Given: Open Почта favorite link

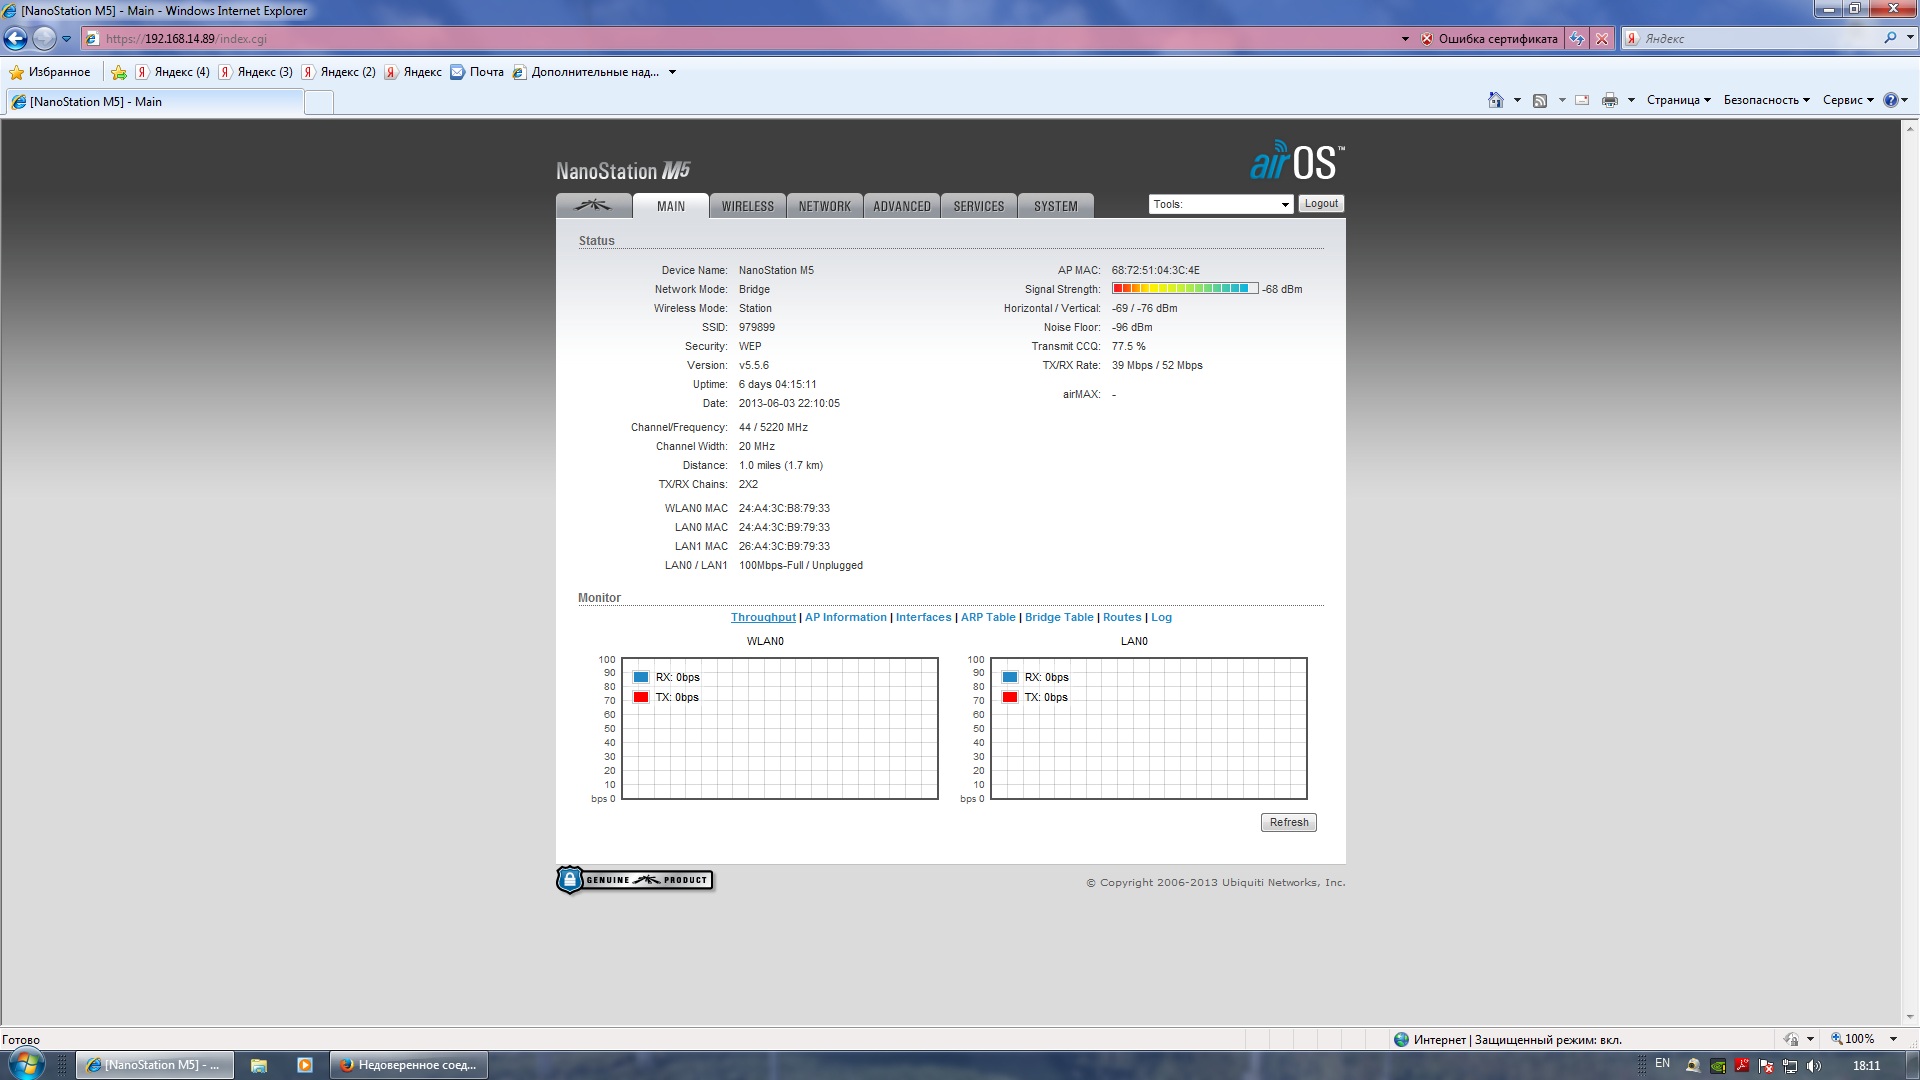Looking at the screenshot, I should coord(477,72).
